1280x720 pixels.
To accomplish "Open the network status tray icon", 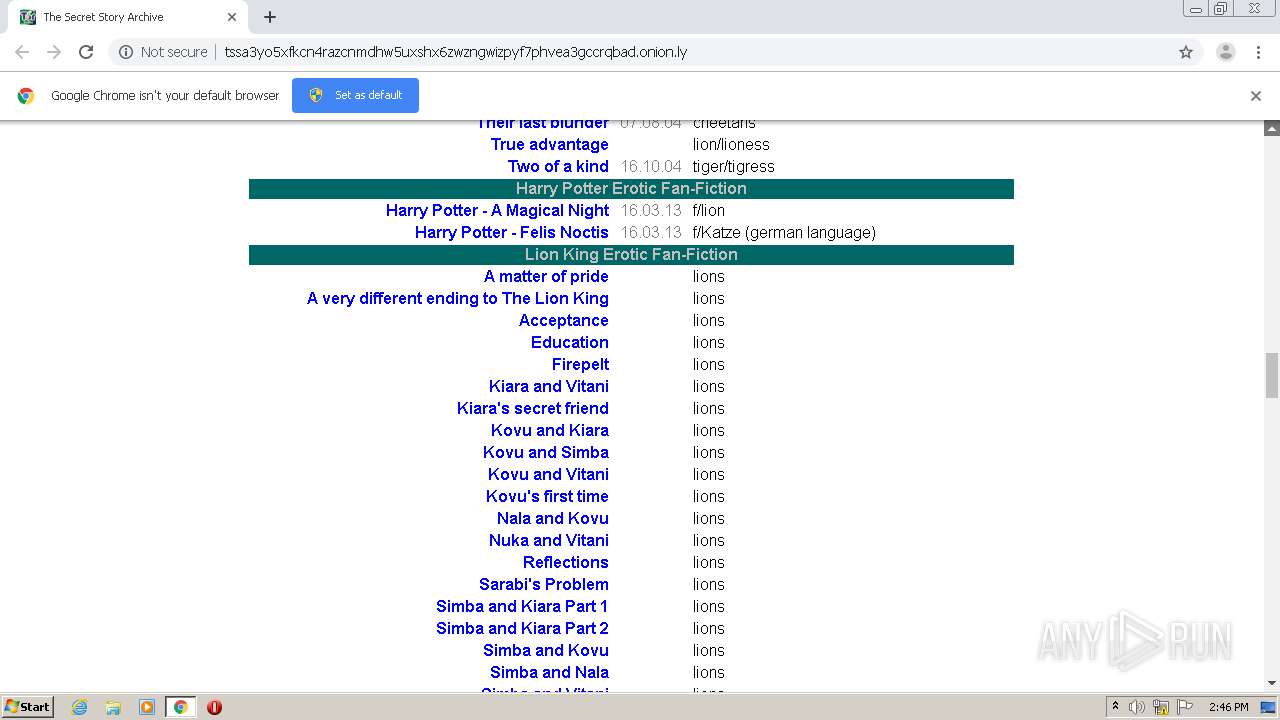I will tap(1161, 707).
